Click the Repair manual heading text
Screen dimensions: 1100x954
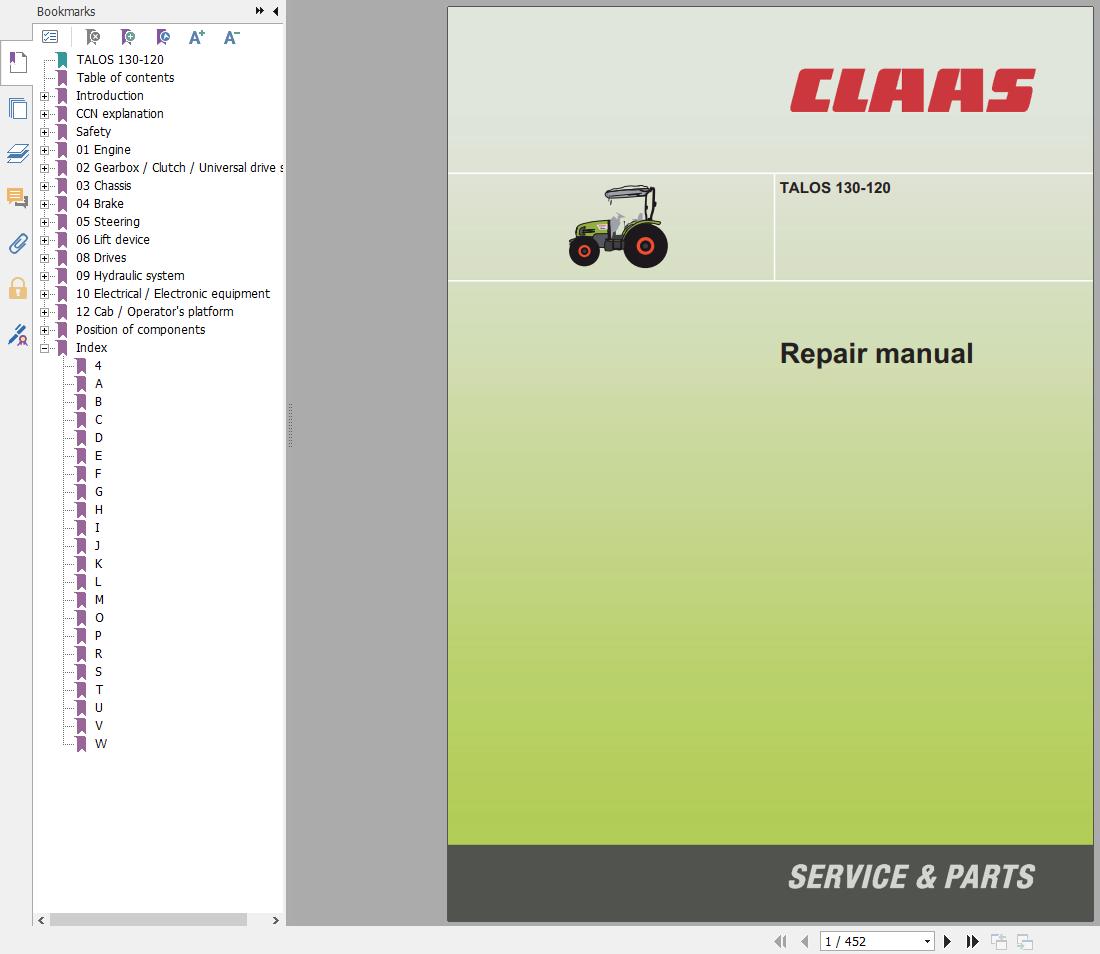pyautogui.click(x=876, y=353)
